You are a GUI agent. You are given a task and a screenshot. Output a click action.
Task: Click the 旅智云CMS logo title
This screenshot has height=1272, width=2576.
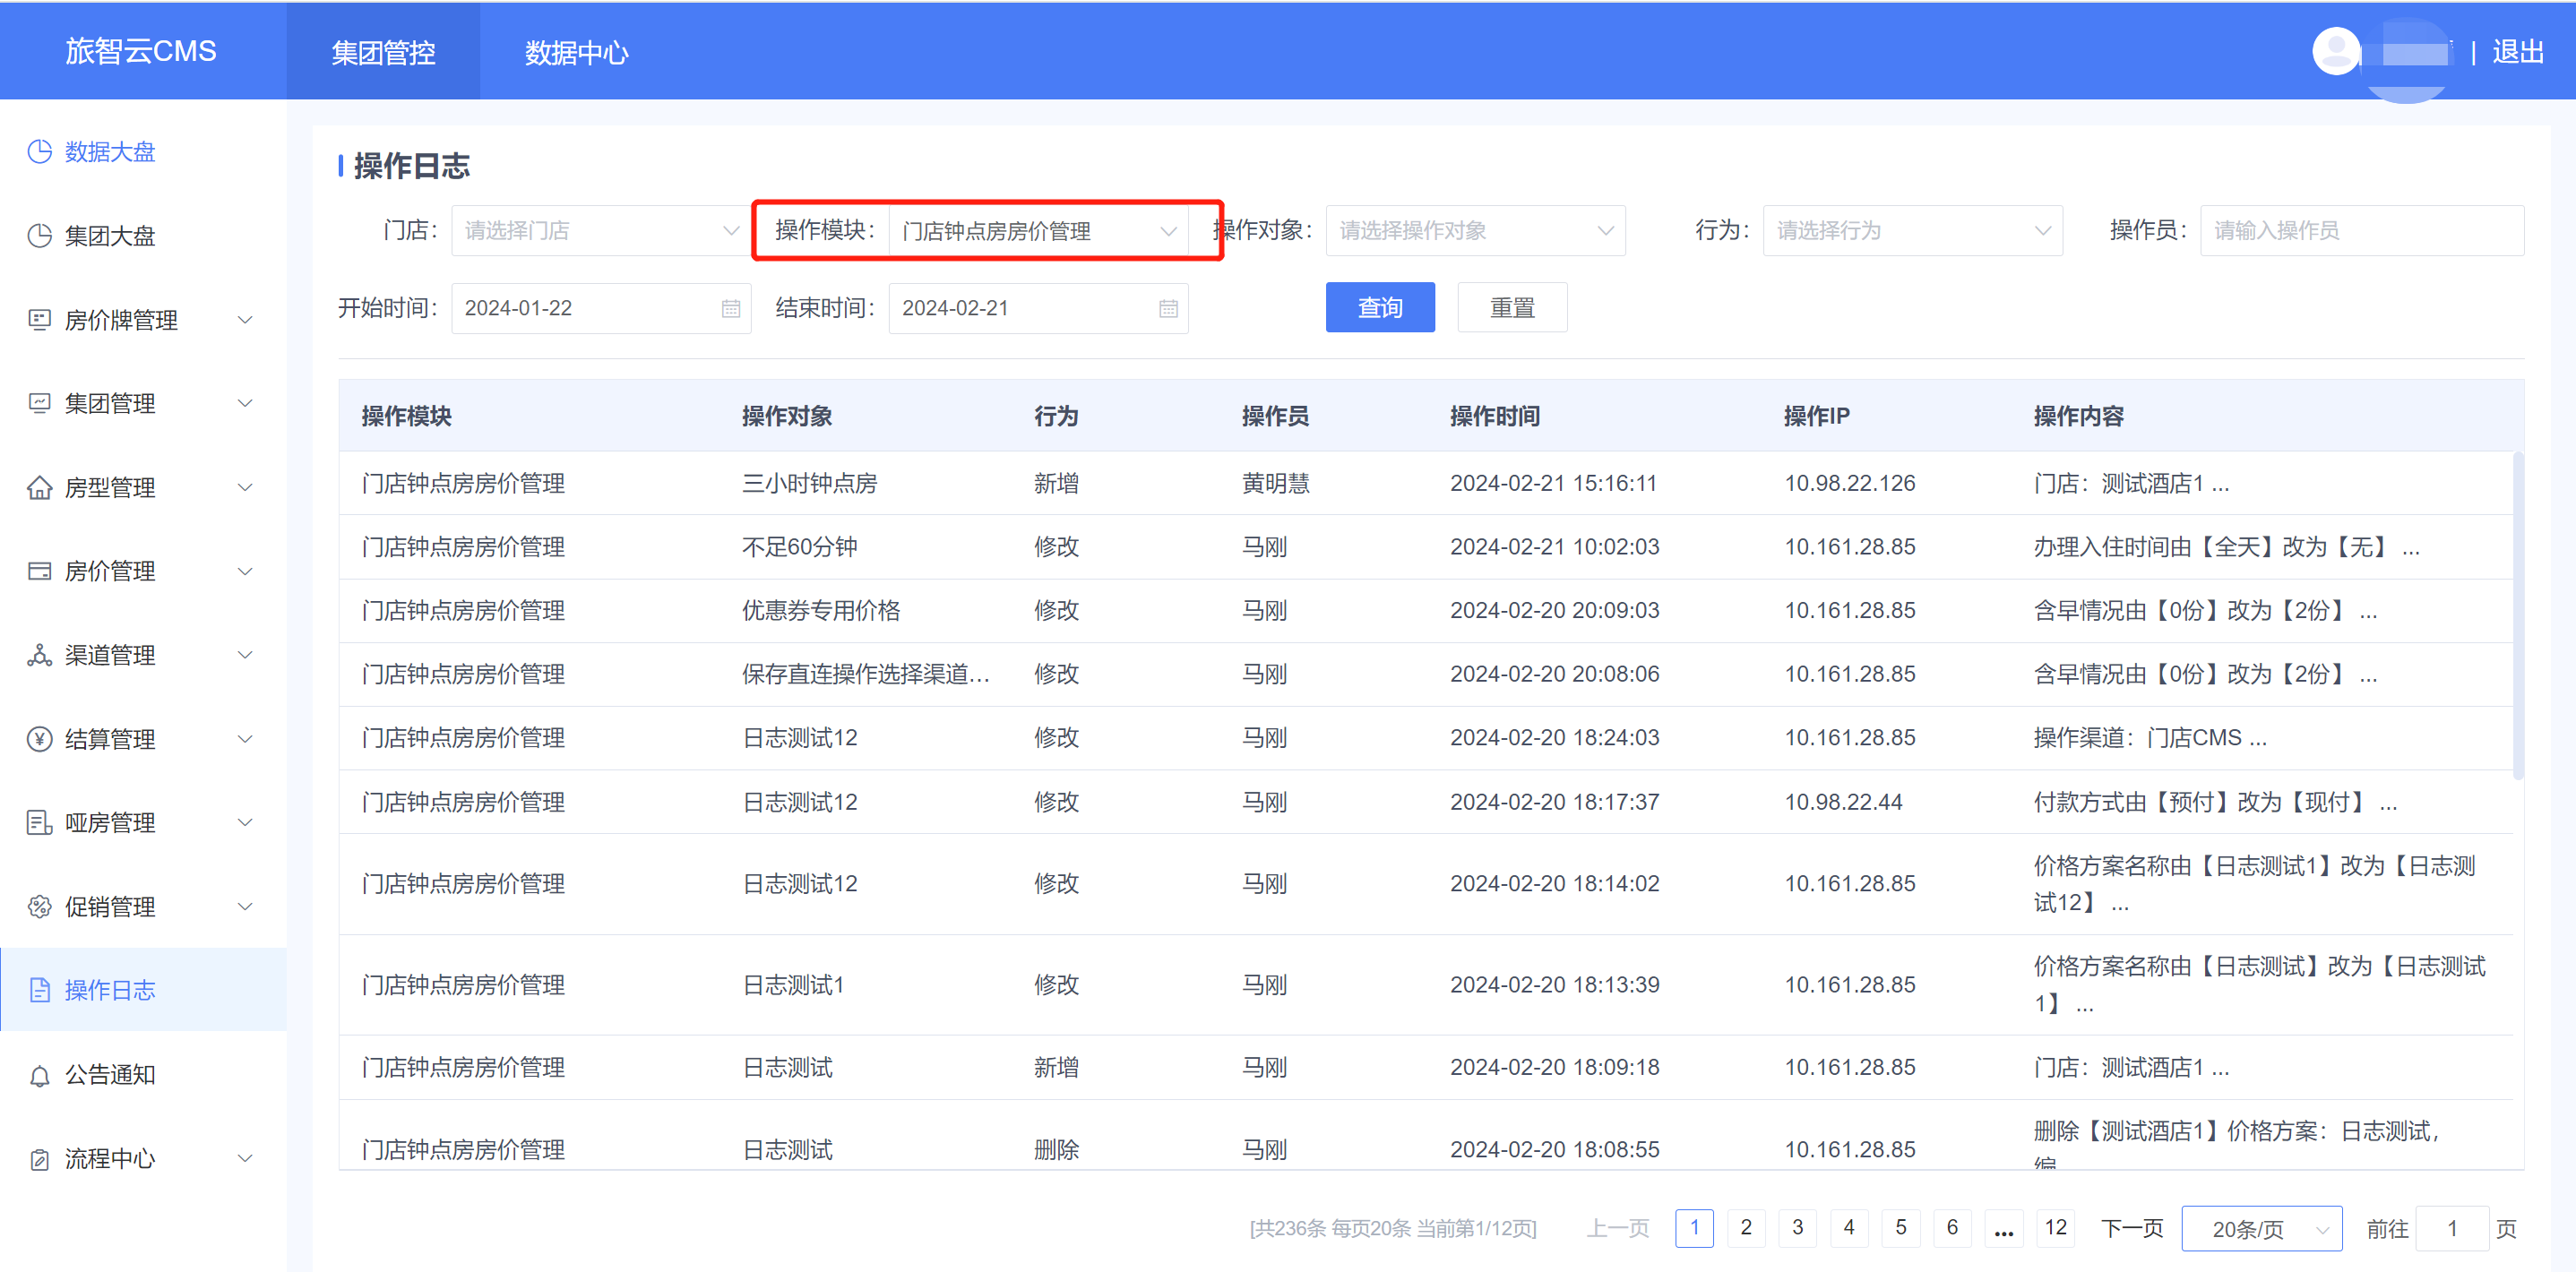pos(141,51)
